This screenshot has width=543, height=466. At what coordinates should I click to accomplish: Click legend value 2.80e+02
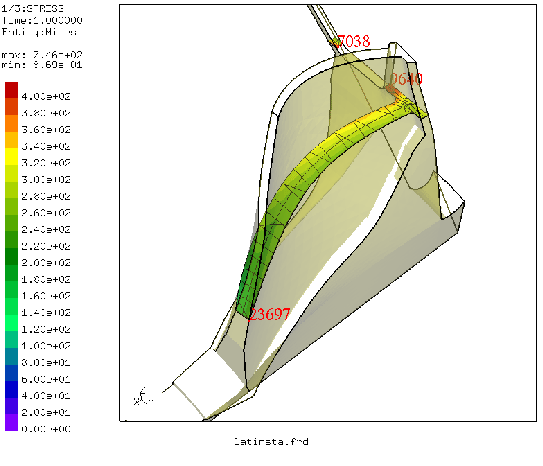point(46,196)
